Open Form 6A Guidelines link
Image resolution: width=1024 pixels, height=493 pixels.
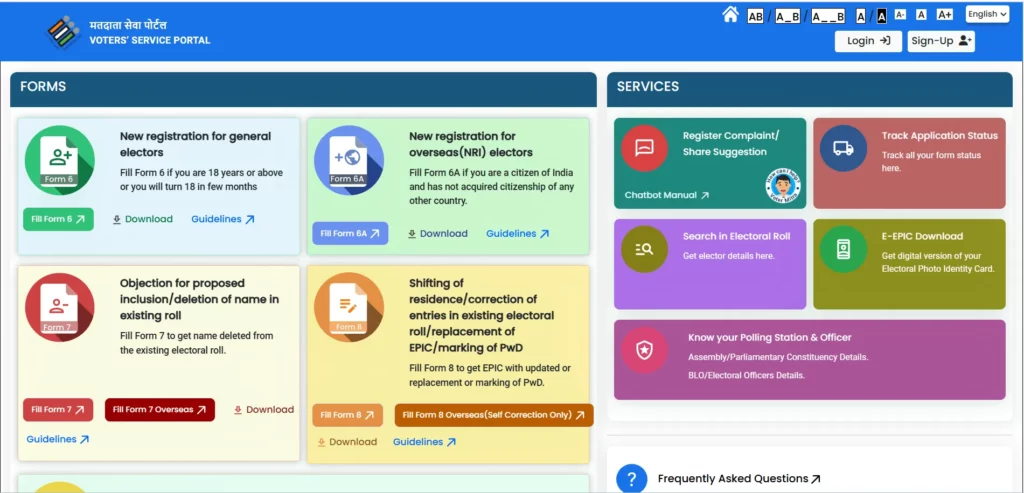pos(517,234)
